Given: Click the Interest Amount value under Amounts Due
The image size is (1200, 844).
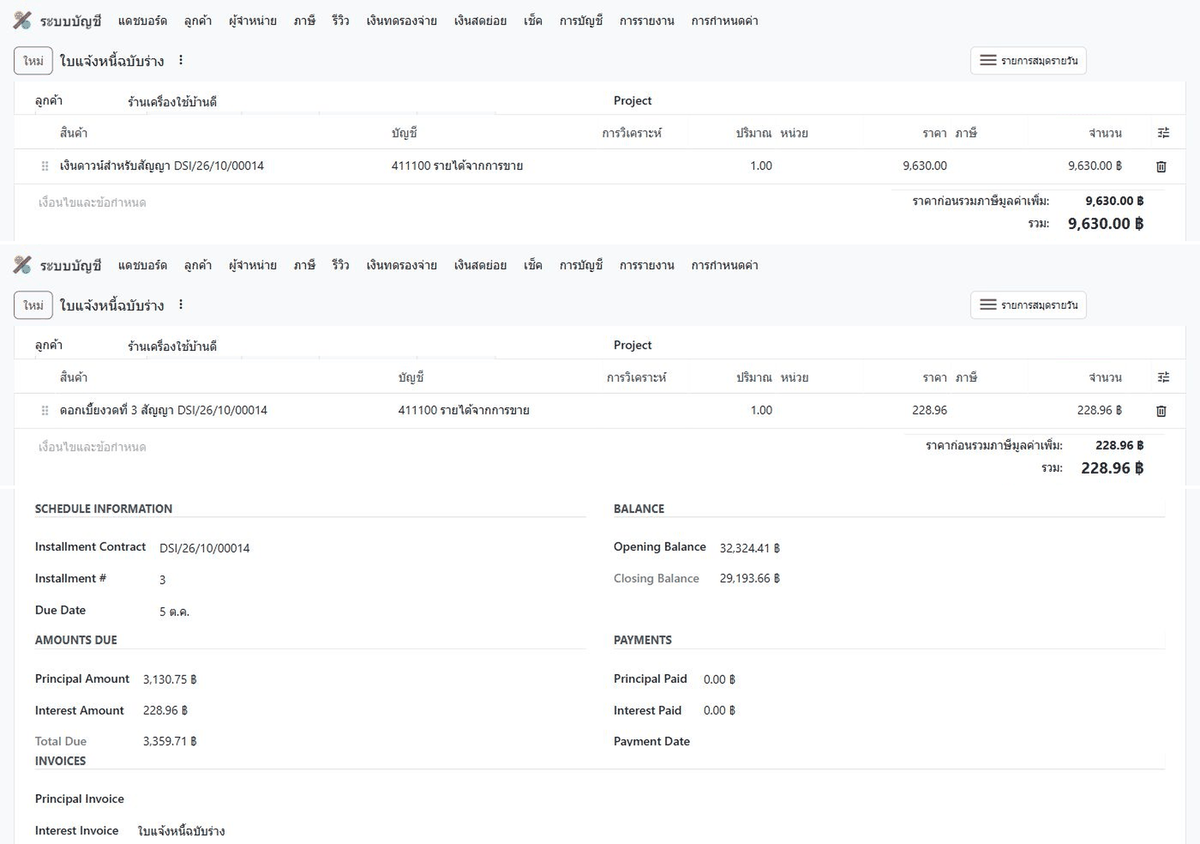Looking at the screenshot, I should pyautogui.click(x=165, y=711).
